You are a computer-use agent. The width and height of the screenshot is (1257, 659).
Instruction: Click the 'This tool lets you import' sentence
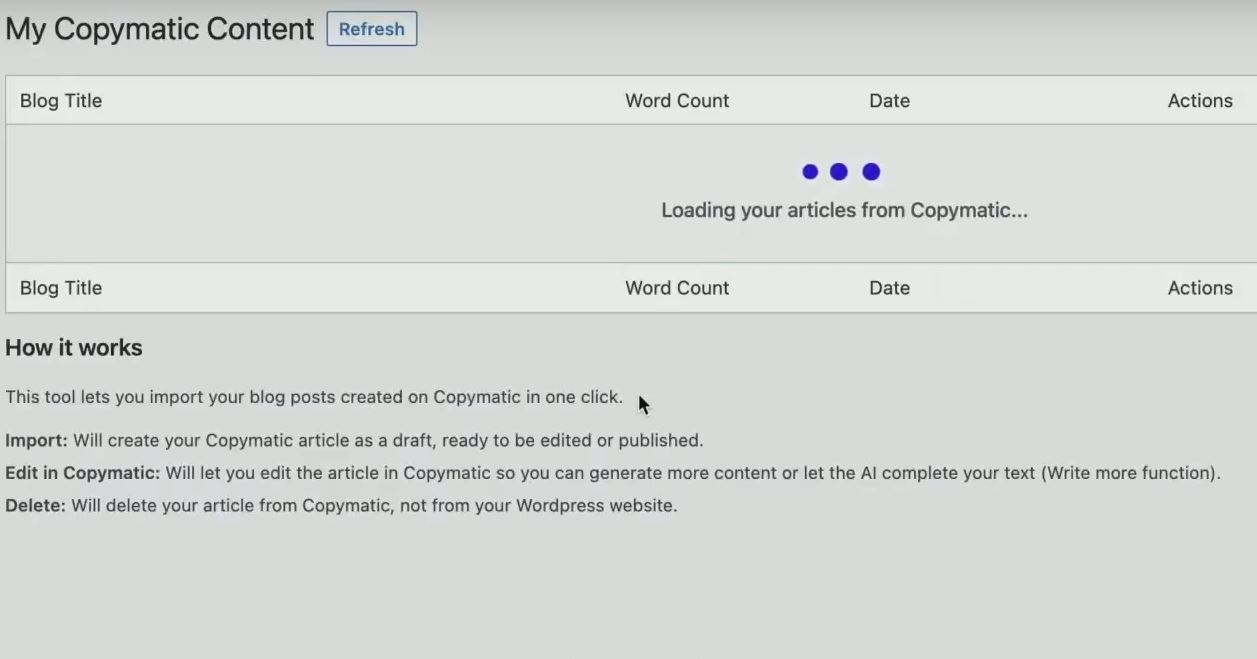coord(314,397)
